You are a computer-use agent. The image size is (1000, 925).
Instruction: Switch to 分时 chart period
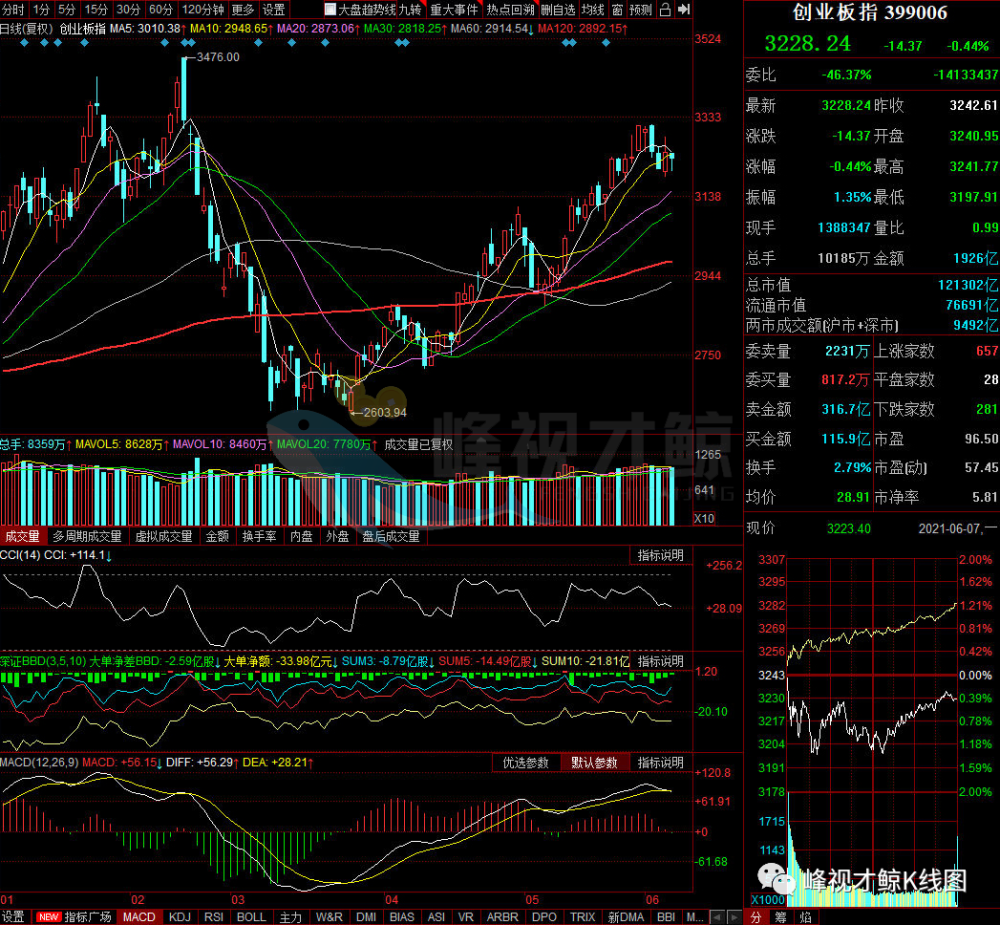point(13,10)
